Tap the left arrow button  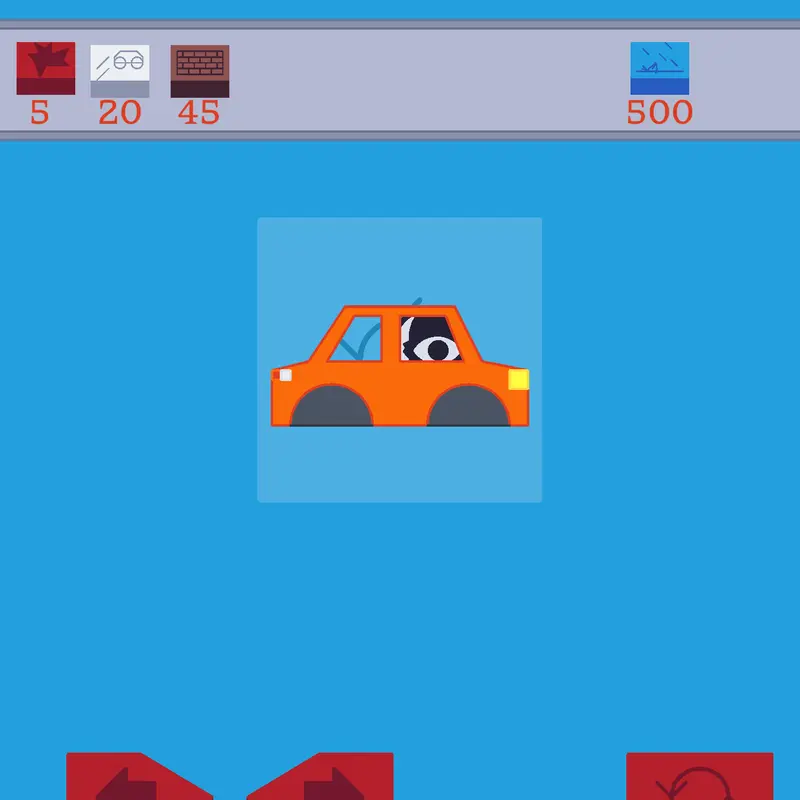coord(139,776)
